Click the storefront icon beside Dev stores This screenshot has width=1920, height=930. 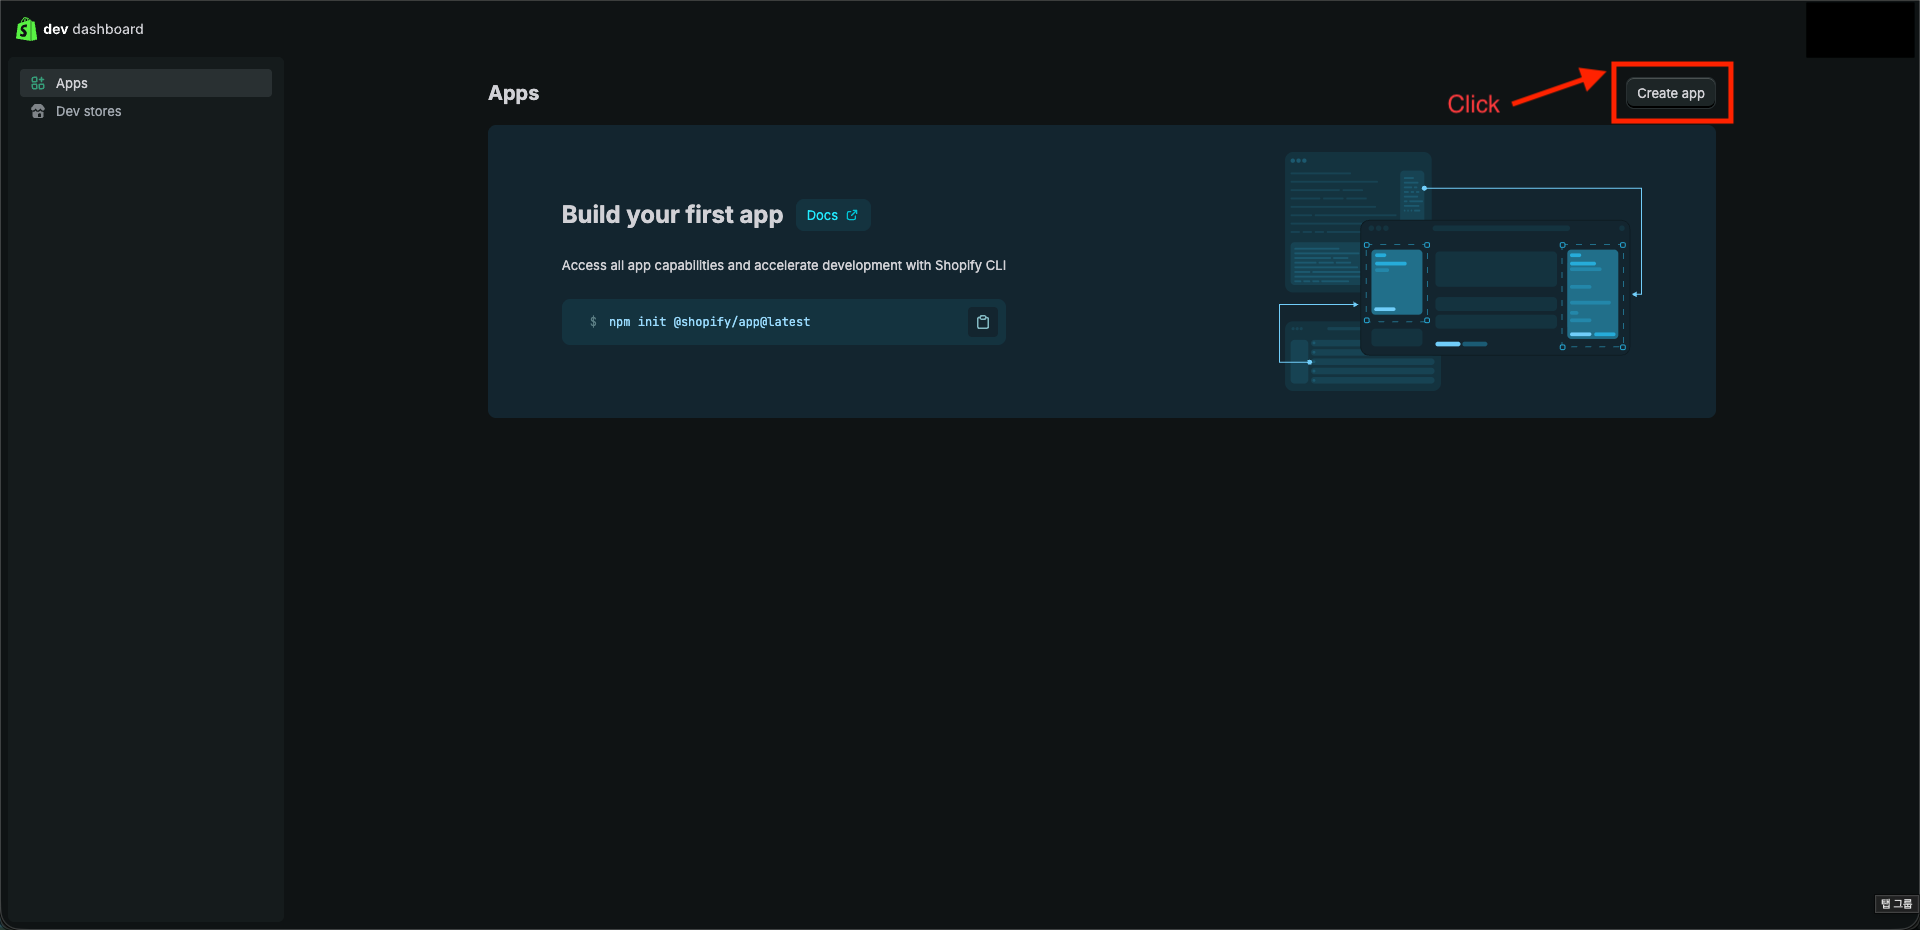[38, 111]
